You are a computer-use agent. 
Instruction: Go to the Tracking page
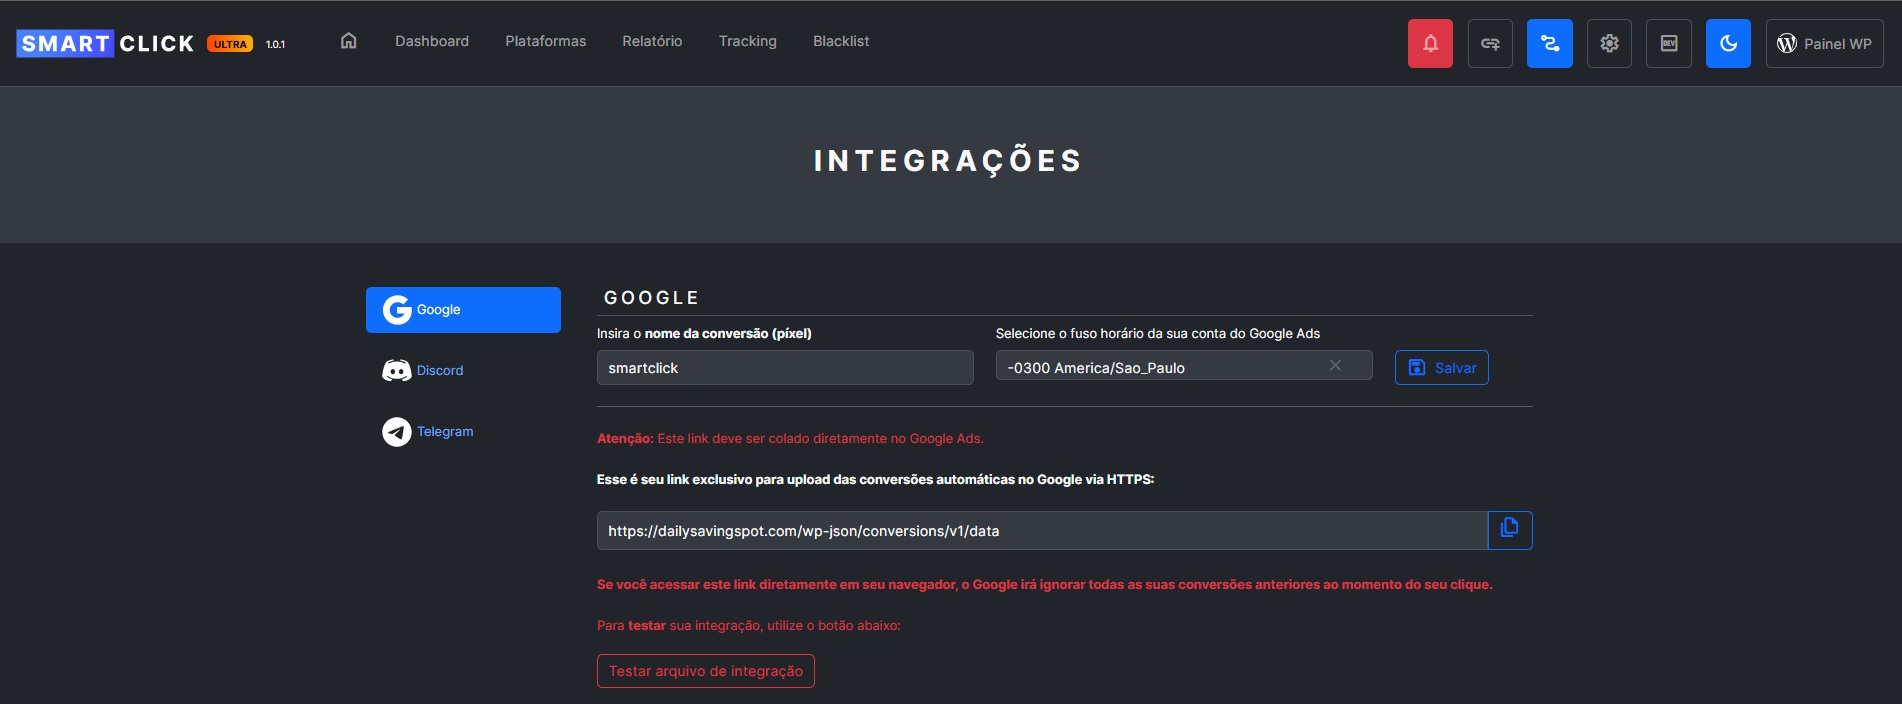click(x=747, y=41)
